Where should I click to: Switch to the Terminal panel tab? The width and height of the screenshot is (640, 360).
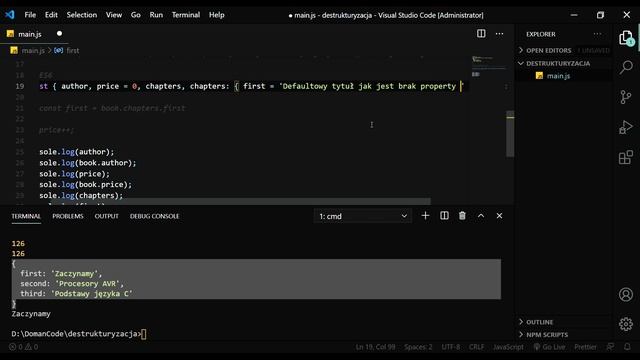[26, 216]
